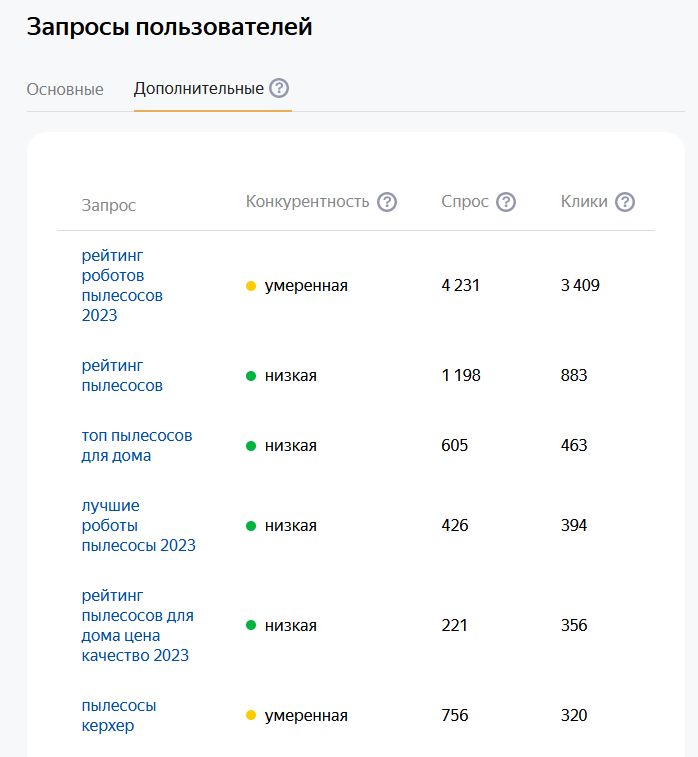Click the Клики column header text
Viewport: 698px width, 757px height.
(x=584, y=201)
